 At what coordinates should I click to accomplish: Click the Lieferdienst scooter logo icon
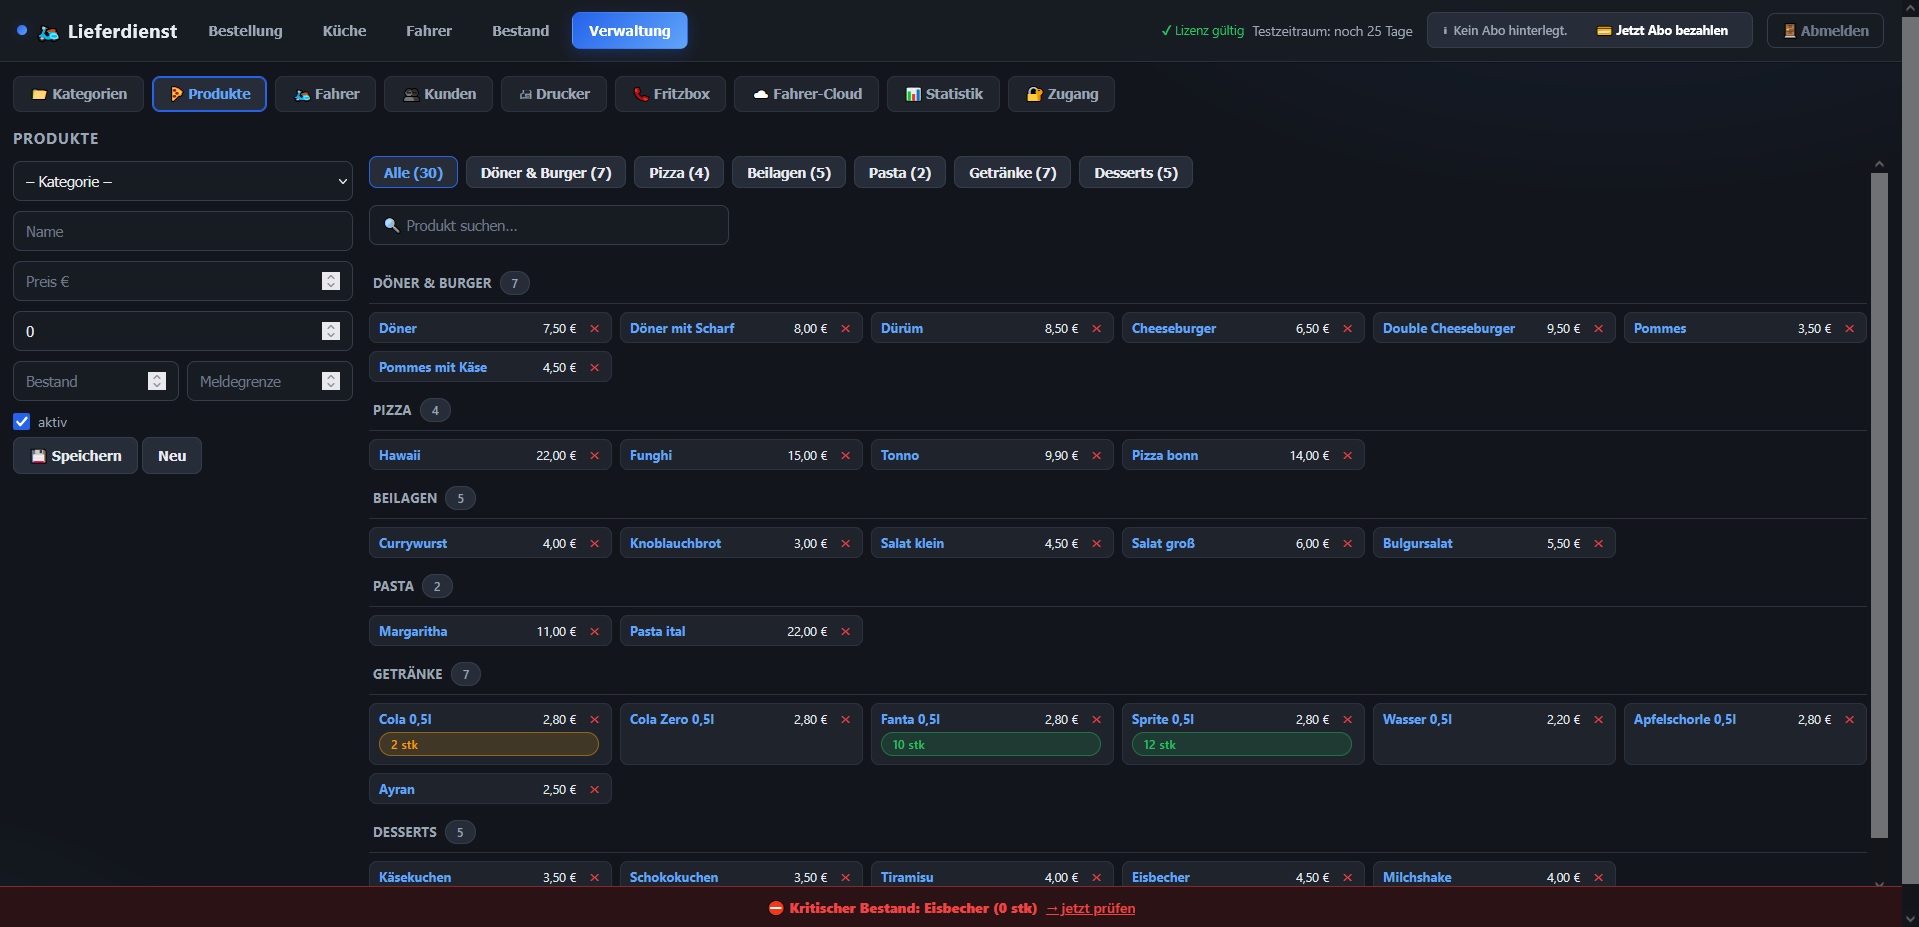49,32
